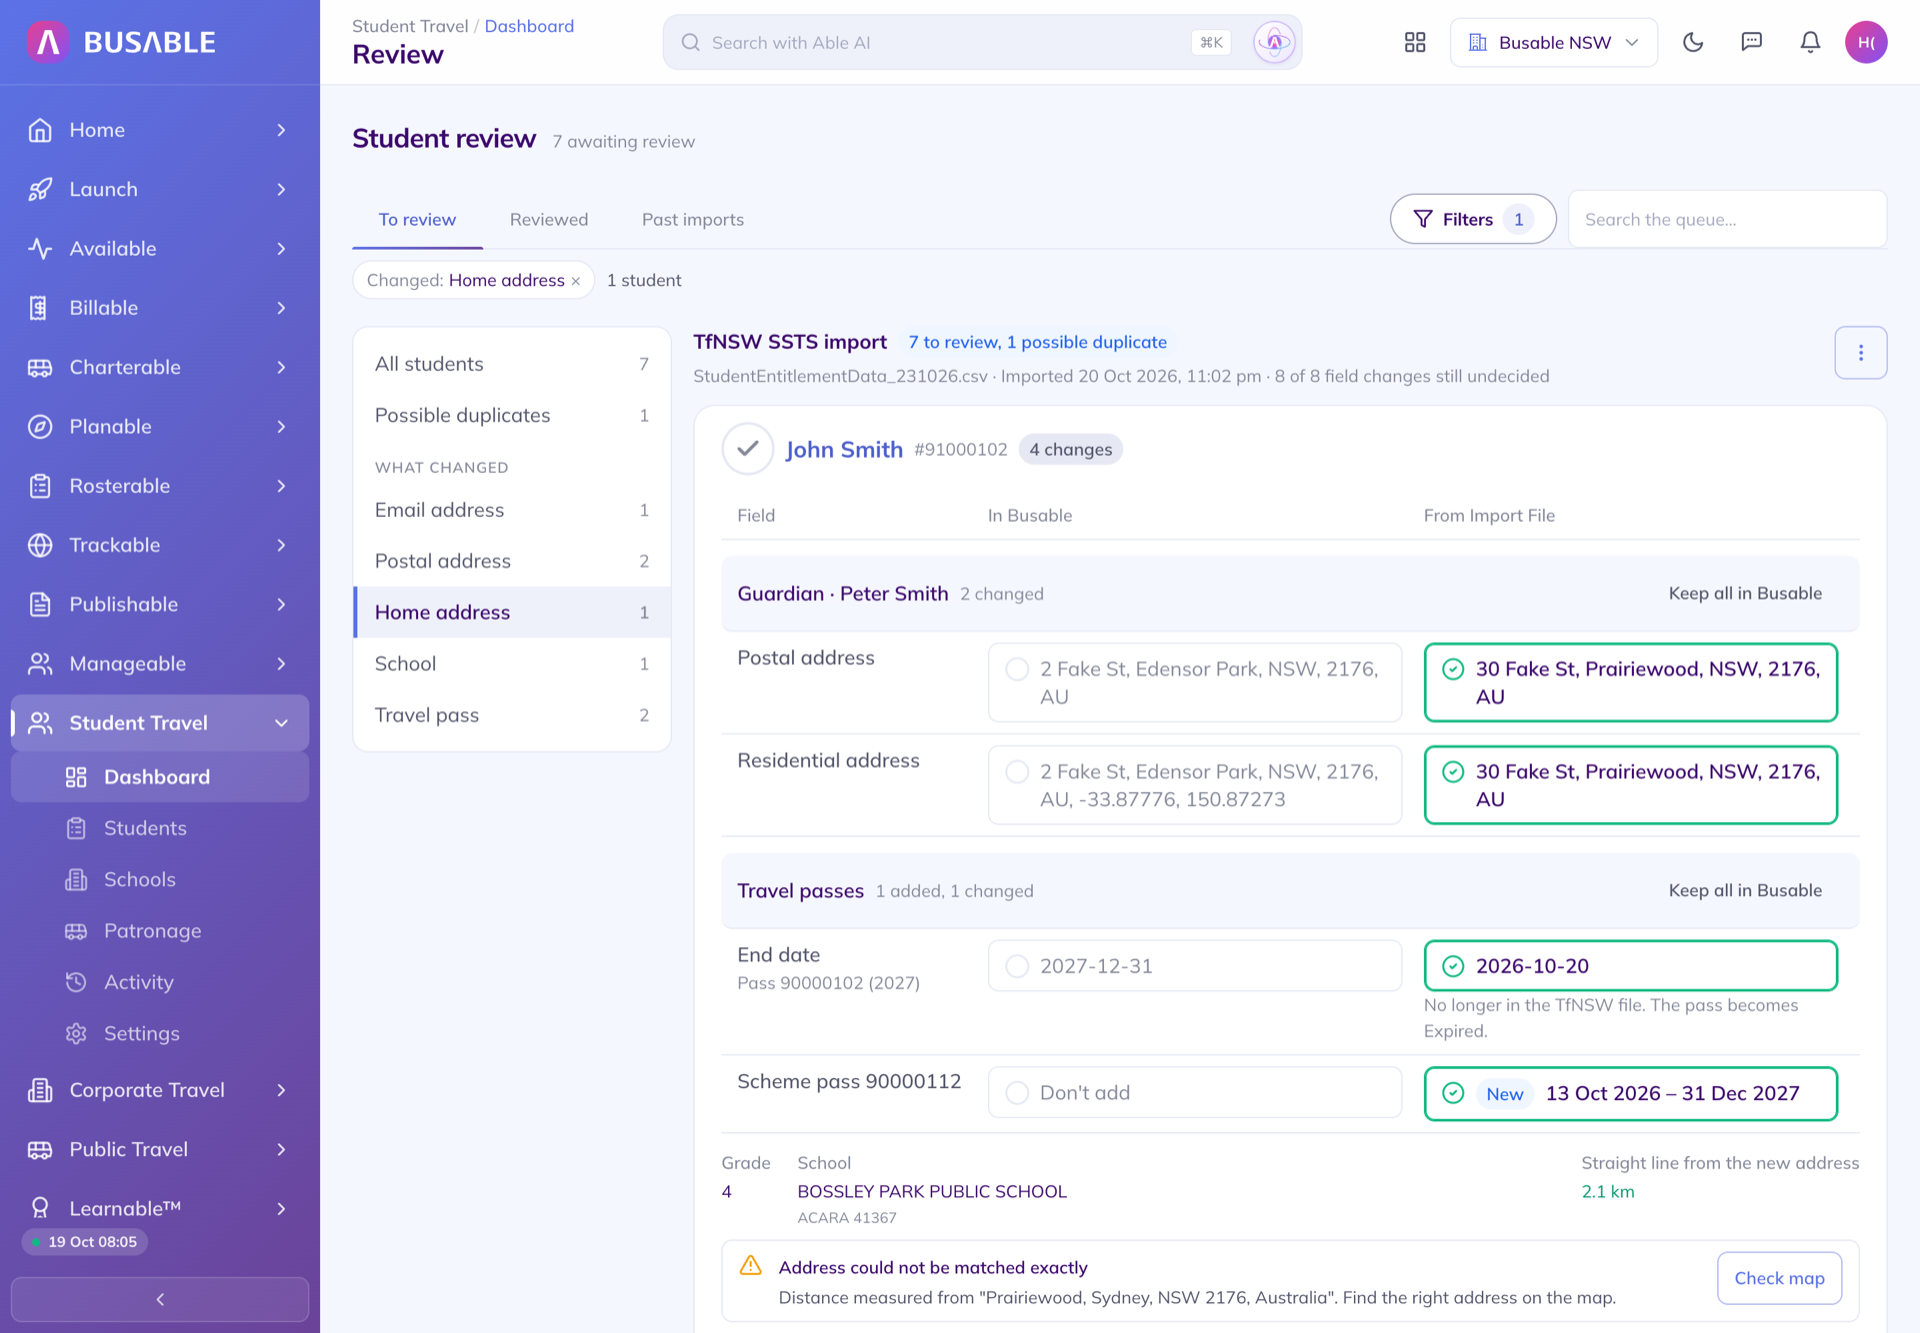Image resolution: width=1920 pixels, height=1333 pixels.
Task: Toggle dark mode moon icon
Action: pyautogui.click(x=1692, y=42)
